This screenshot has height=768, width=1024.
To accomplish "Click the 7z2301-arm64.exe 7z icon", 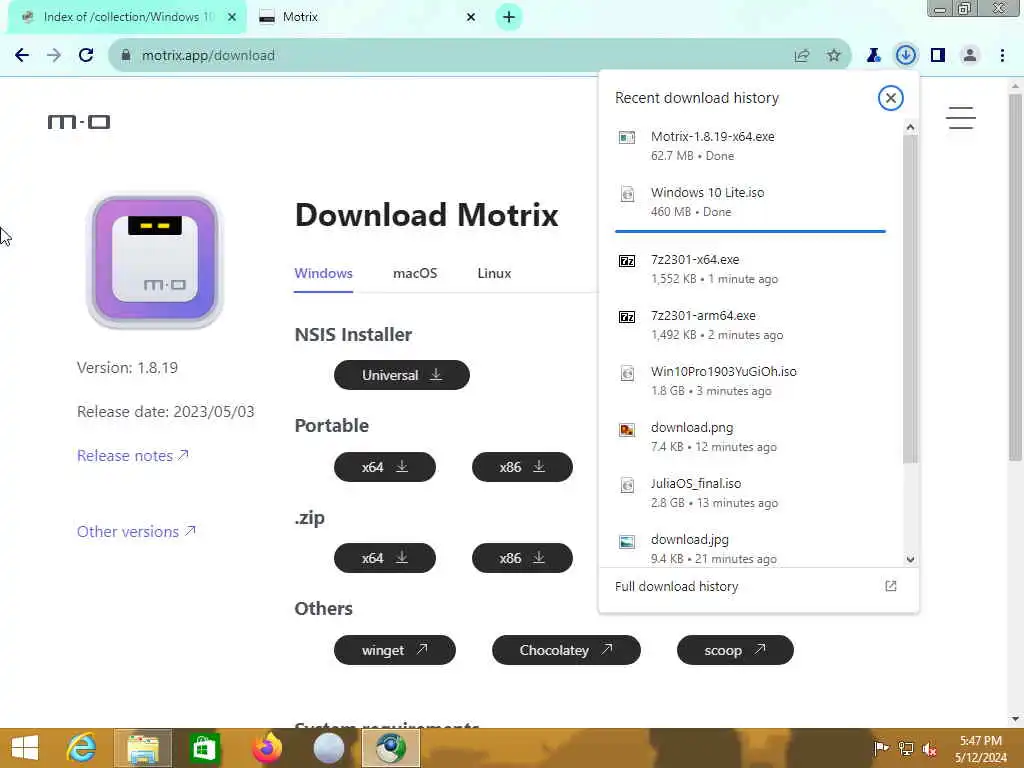I will [x=627, y=317].
